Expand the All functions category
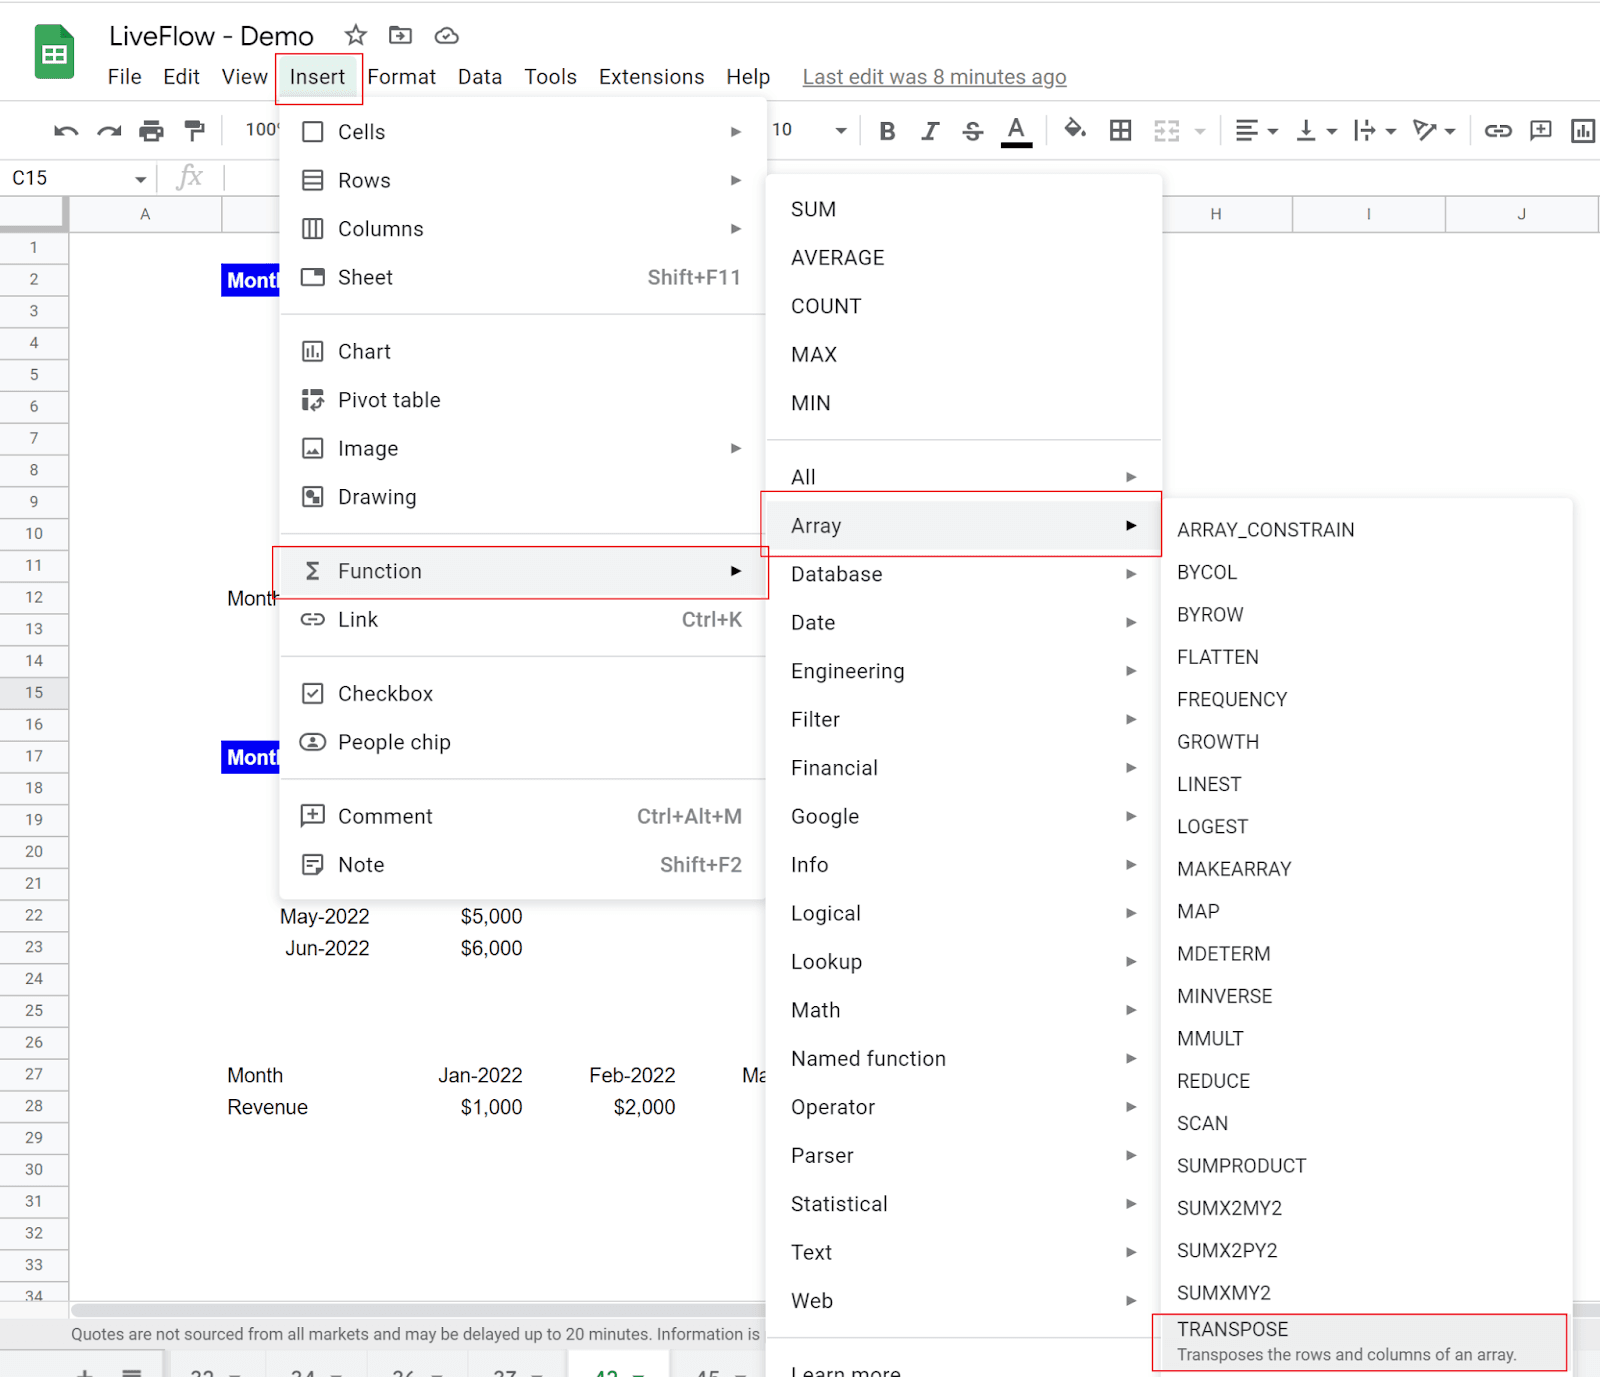Viewport: 1600px width, 1377px height. tap(964, 477)
